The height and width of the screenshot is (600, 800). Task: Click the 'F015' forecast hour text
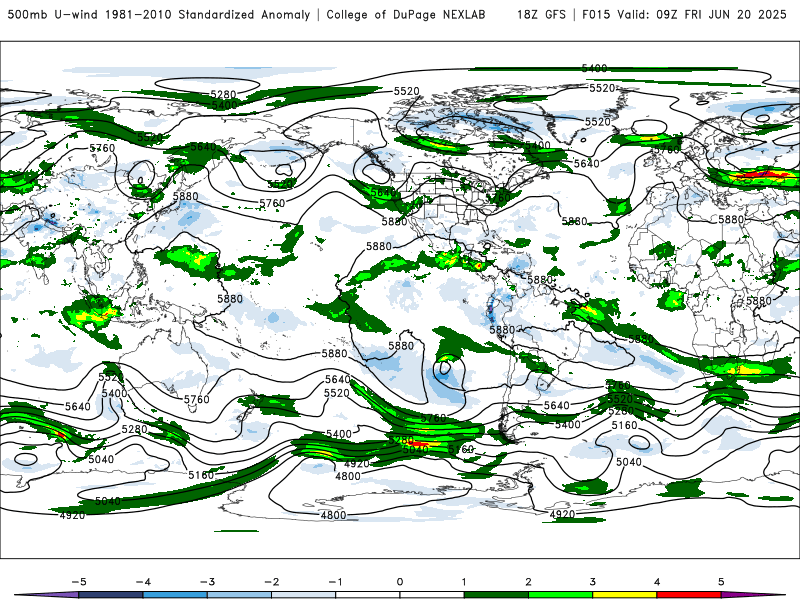[x=596, y=14]
